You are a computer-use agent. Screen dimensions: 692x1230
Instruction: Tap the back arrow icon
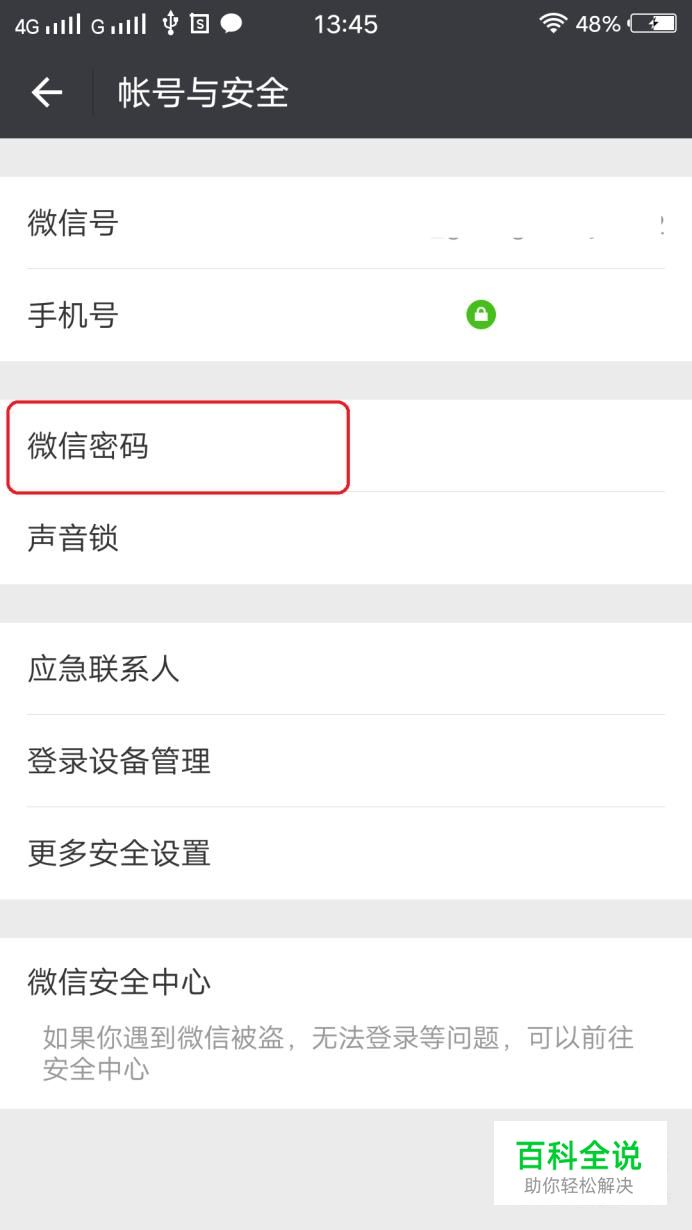tap(47, 93)
